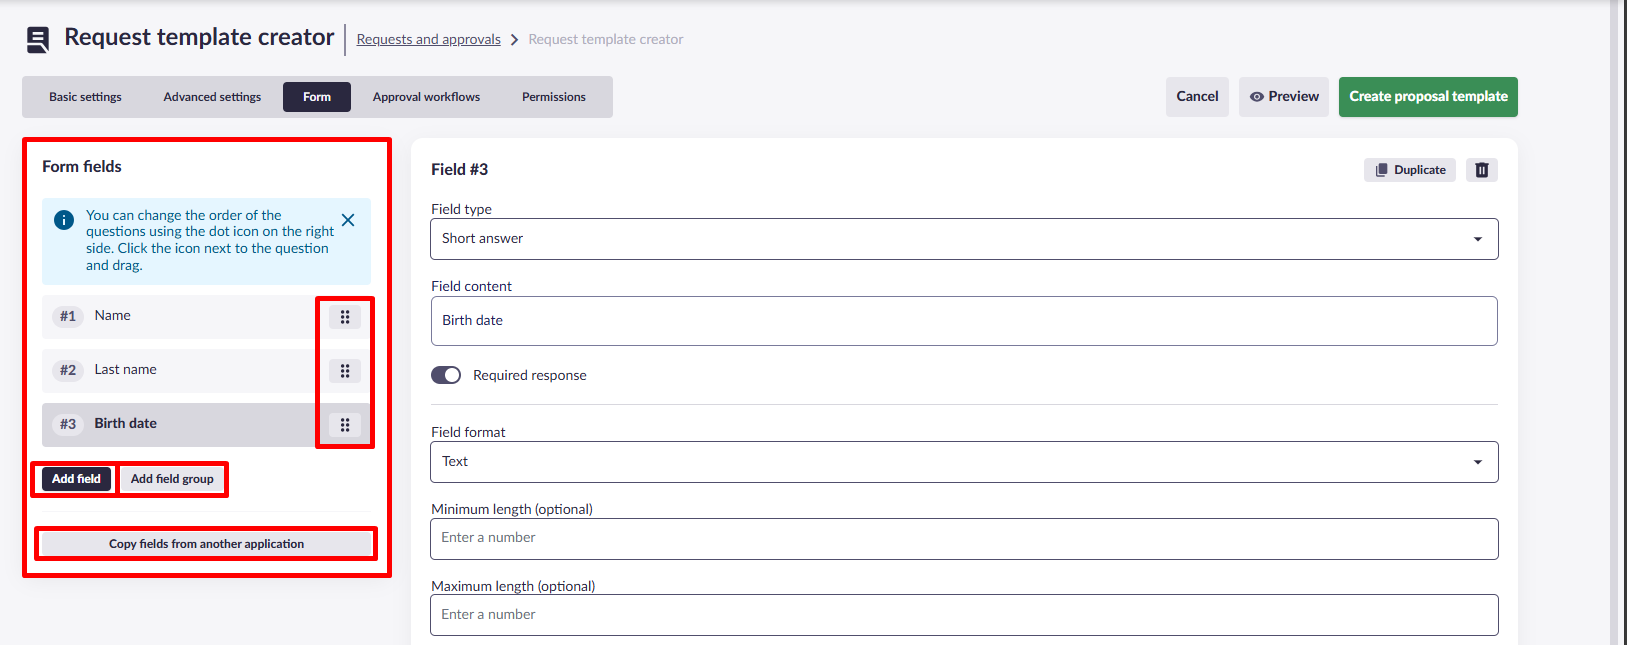Click the drag handle for Birth date field
Viewport: 1627px width, 645px height.
point(345,425)
